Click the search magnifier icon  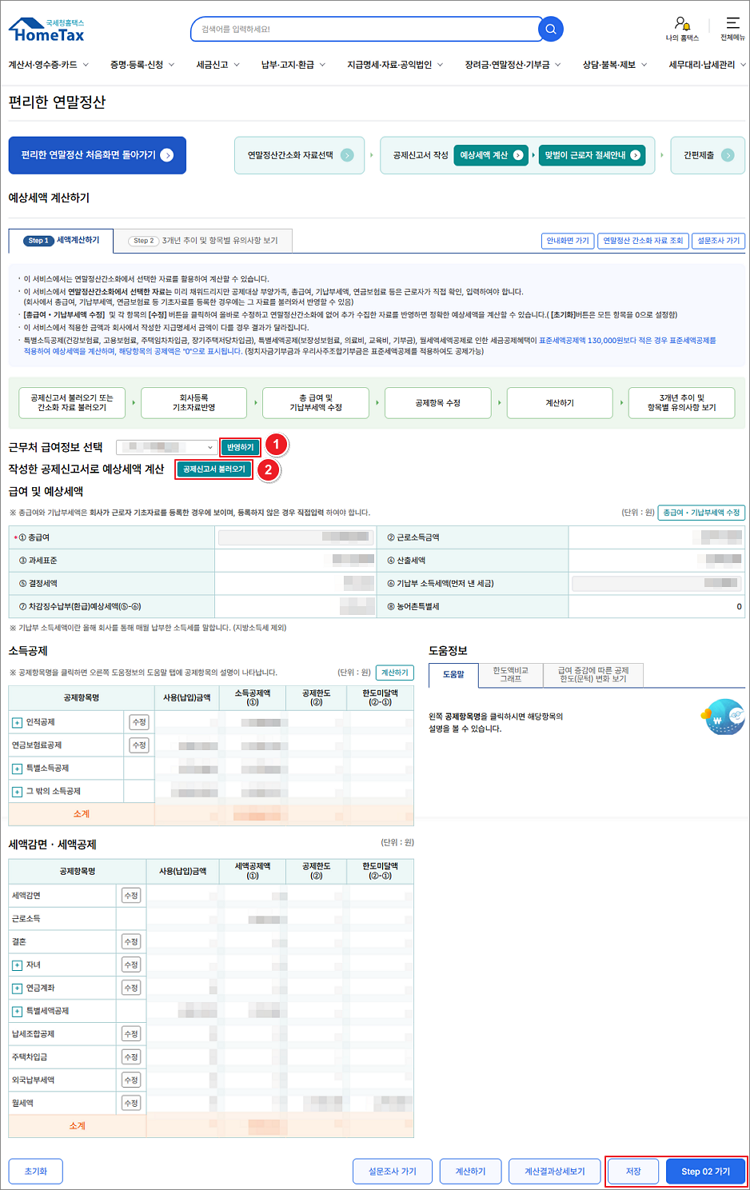point(550,29)
